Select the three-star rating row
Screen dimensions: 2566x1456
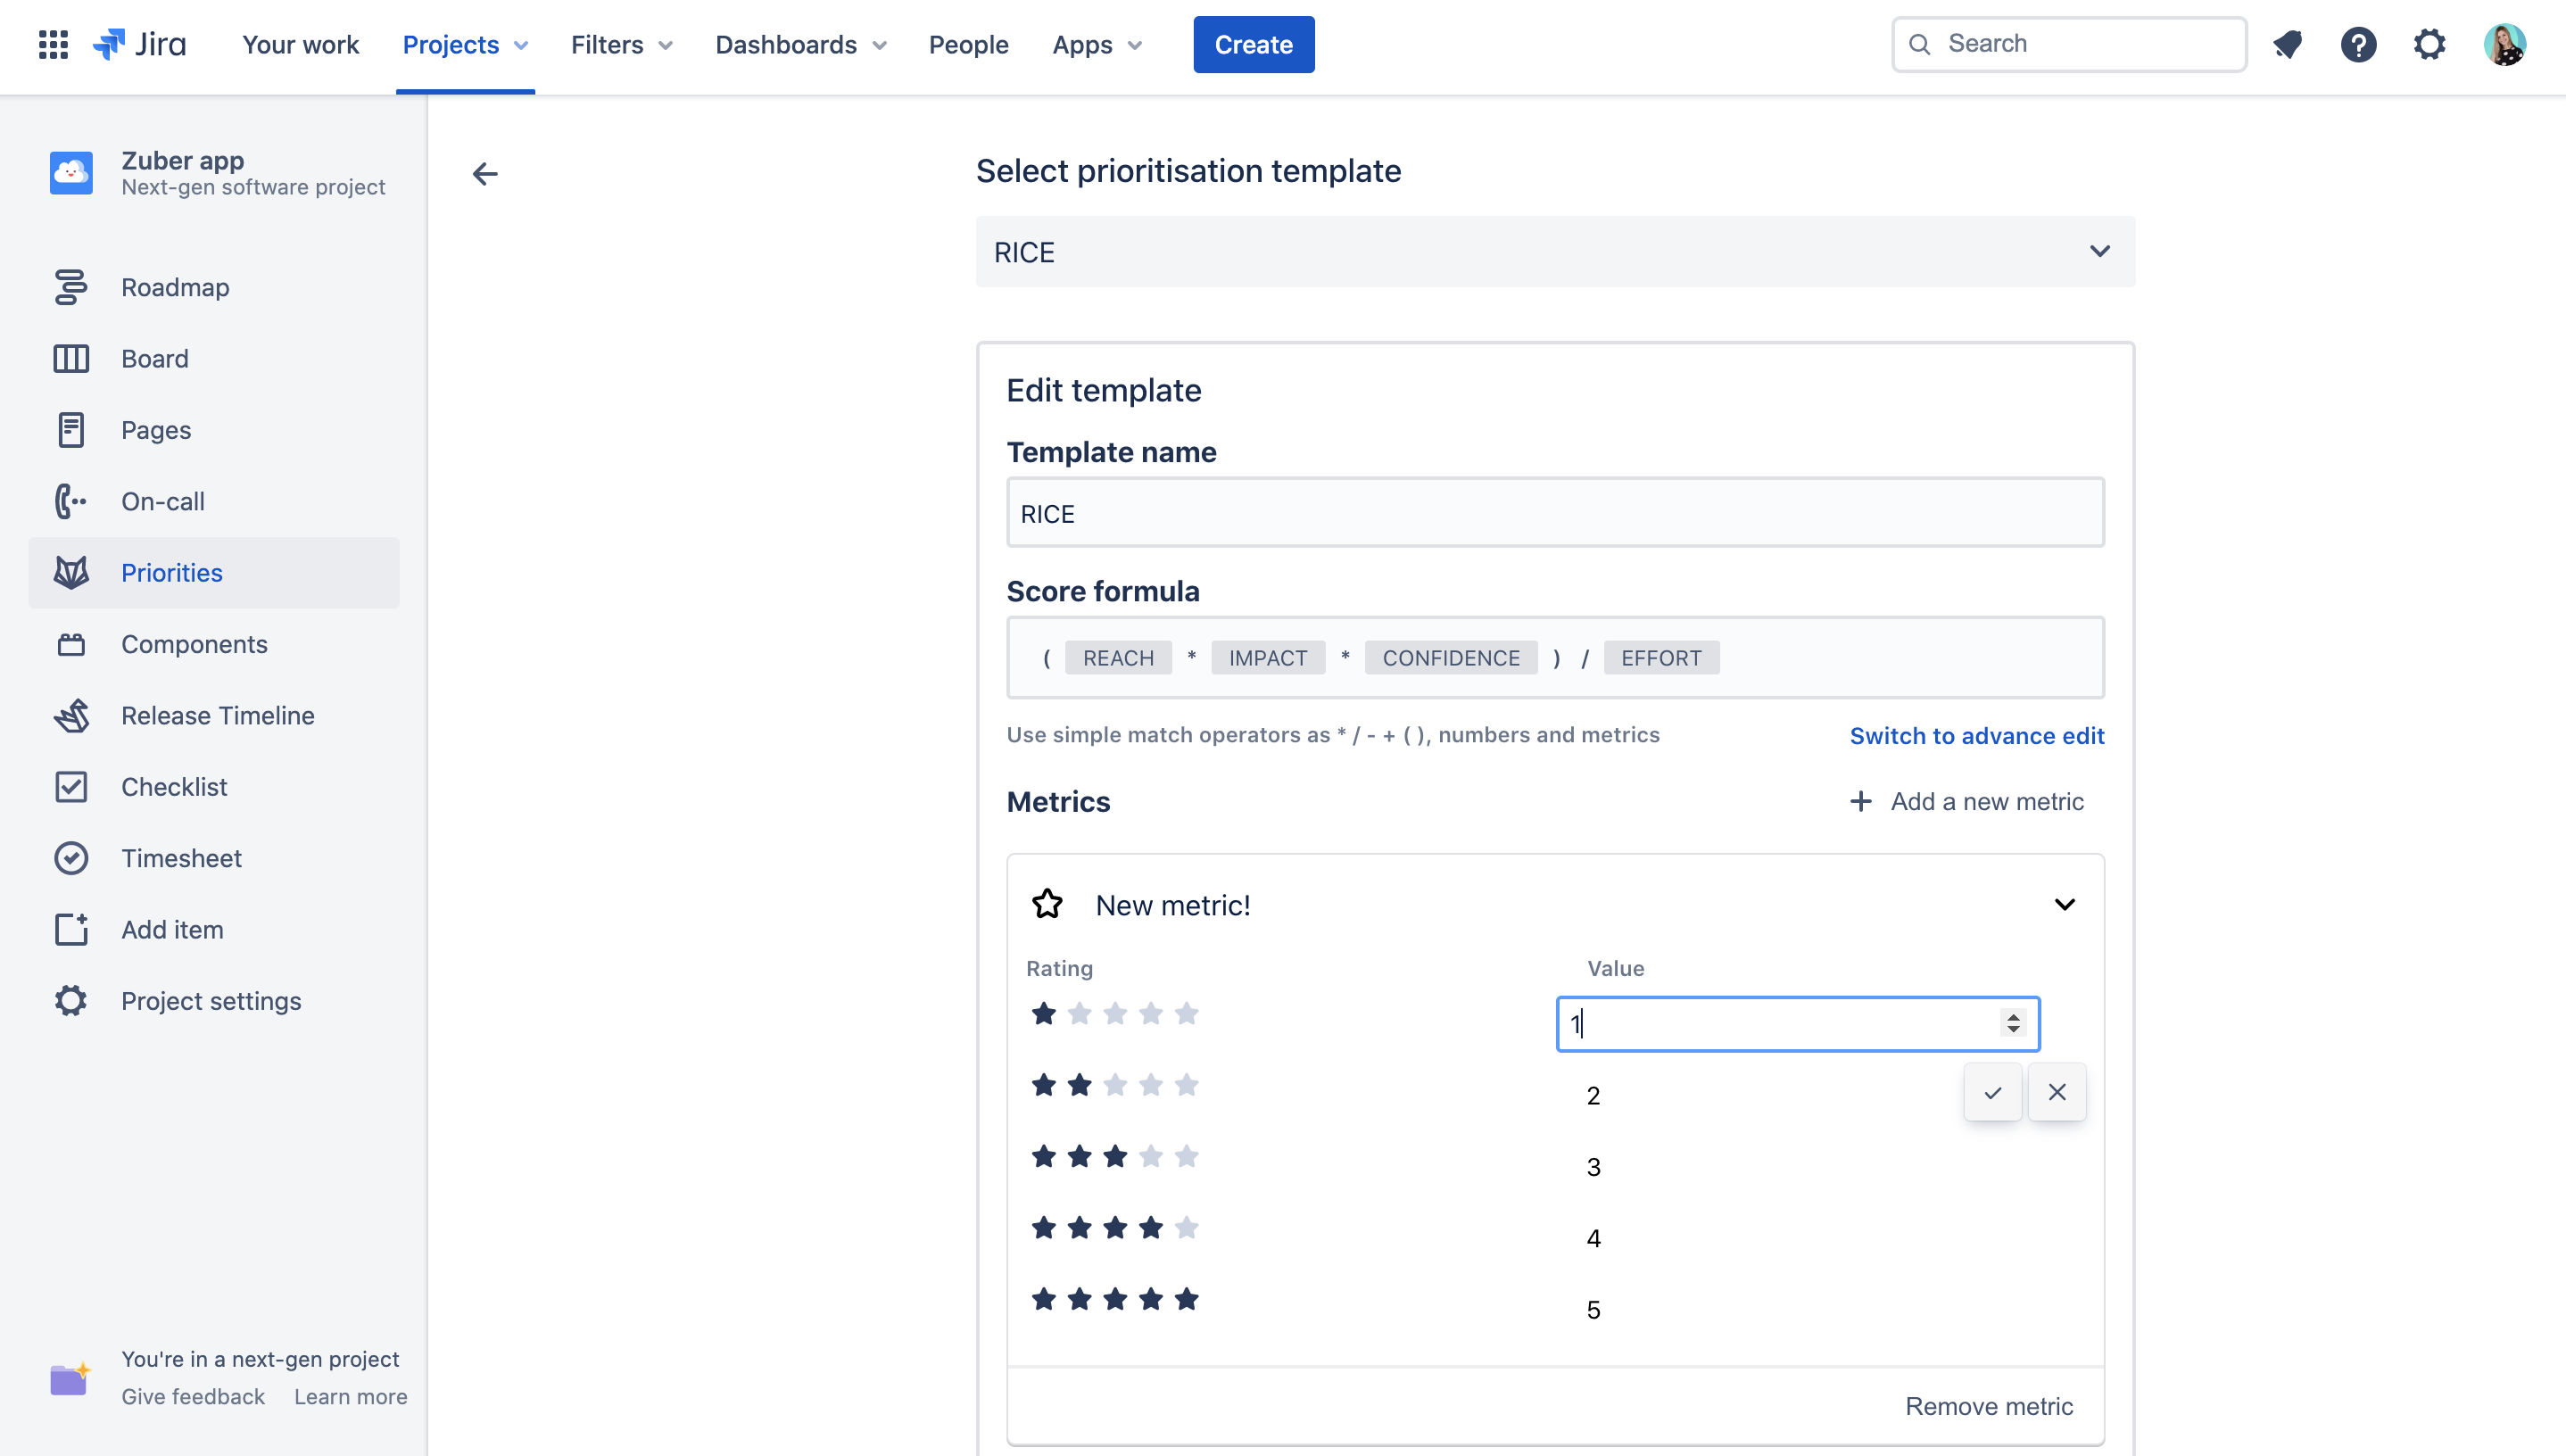(1114, 1157)
